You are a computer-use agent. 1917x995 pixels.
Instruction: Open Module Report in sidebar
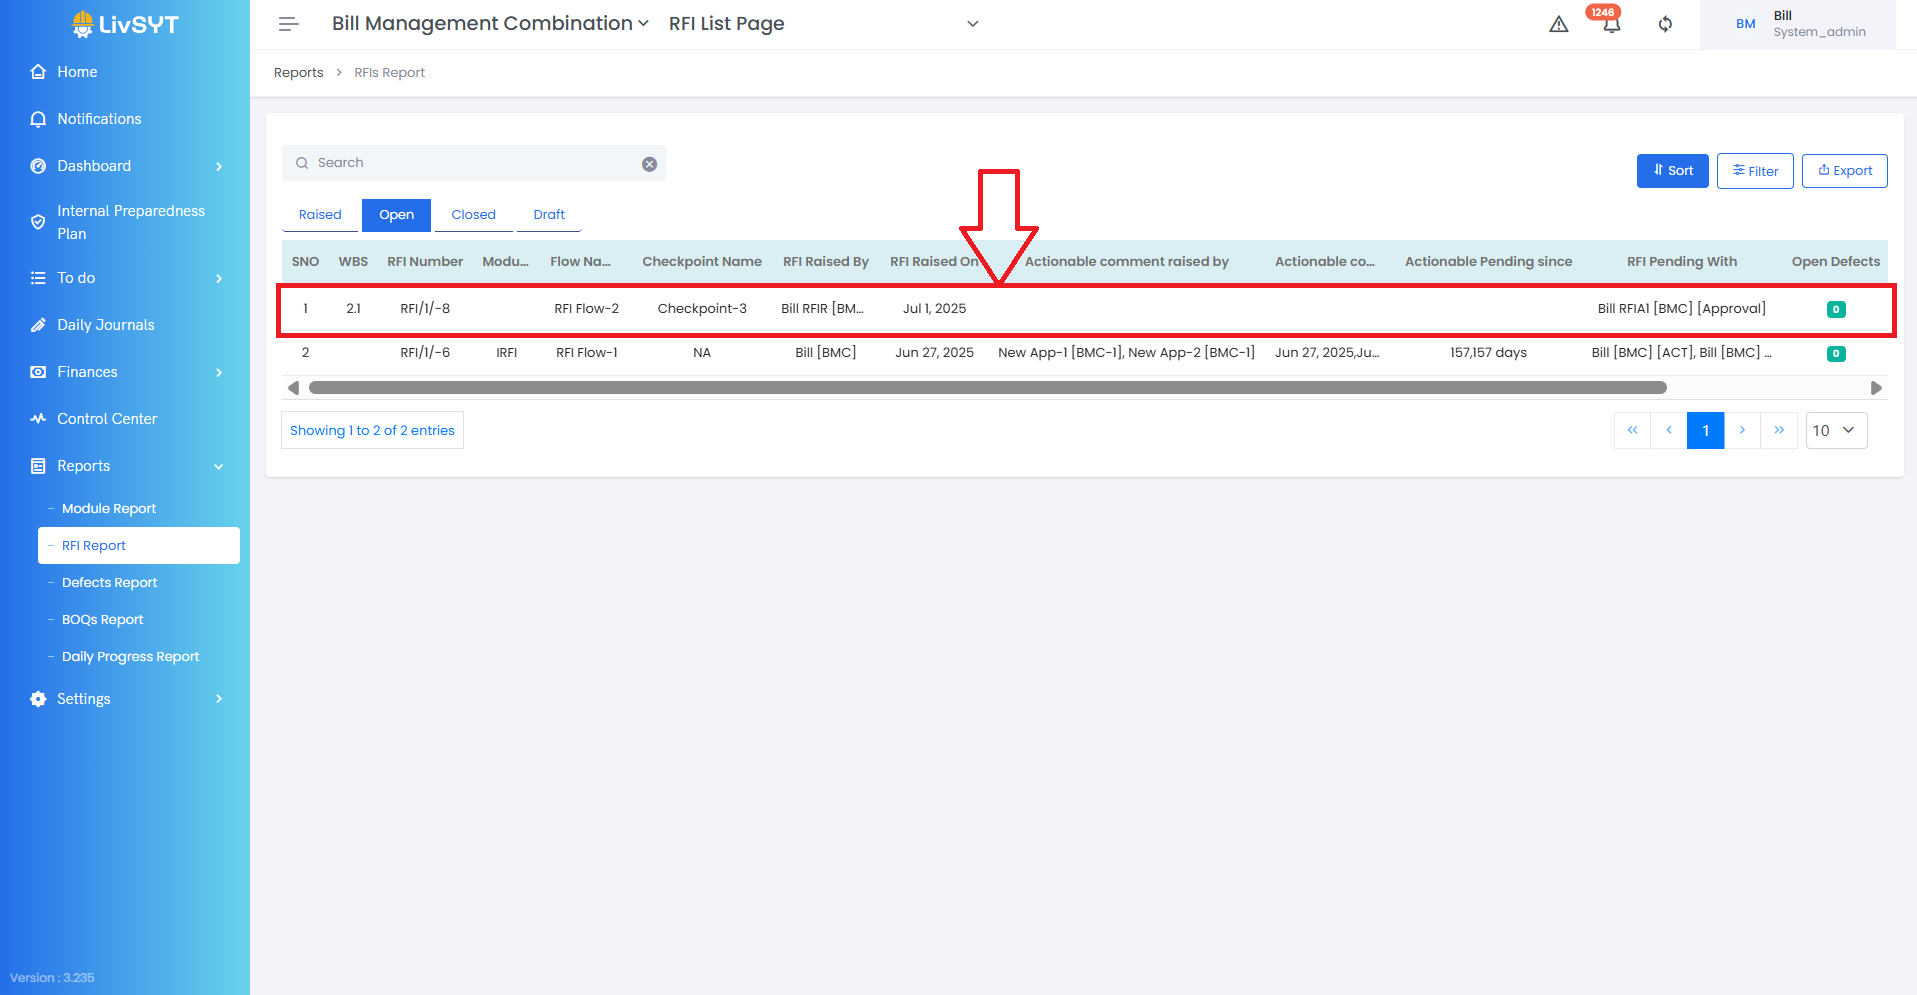point(109,509)
